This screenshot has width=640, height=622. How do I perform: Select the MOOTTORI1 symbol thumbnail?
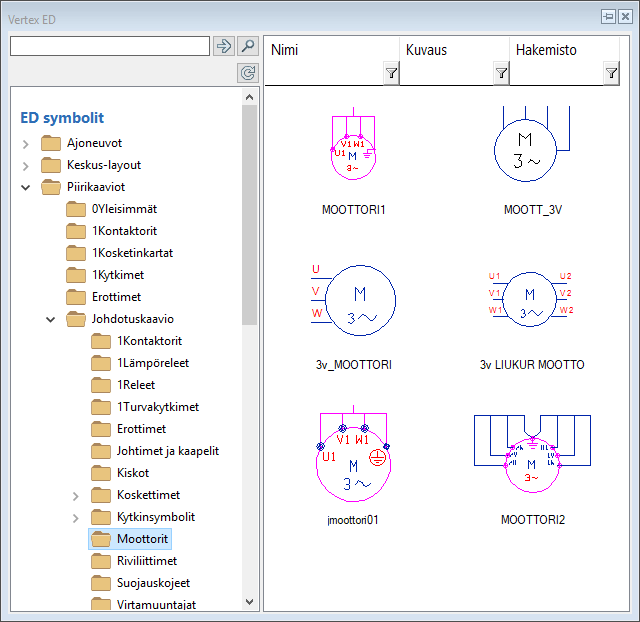(353, 150)
